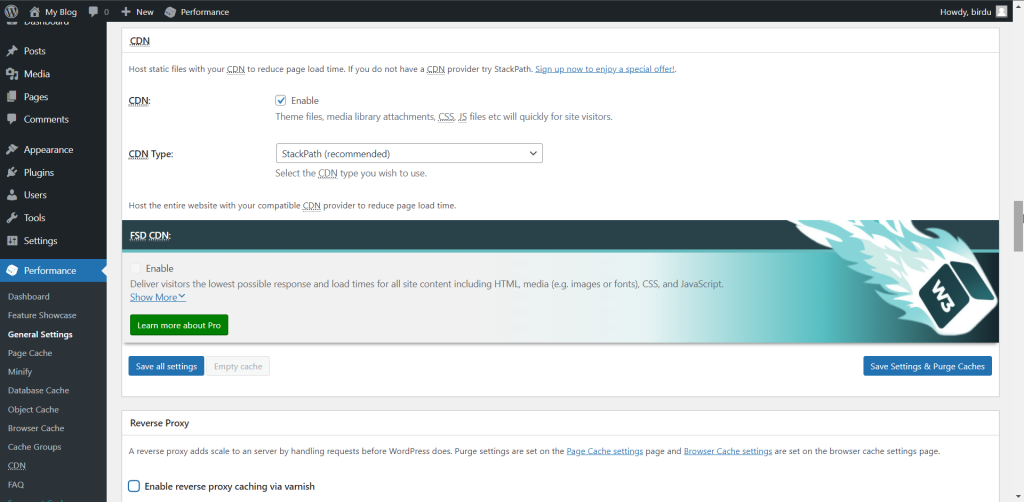The width and height of the screenshot is (1024, 502).
Task: Open Comments icon in sidebar
Action: pos(12,119)
